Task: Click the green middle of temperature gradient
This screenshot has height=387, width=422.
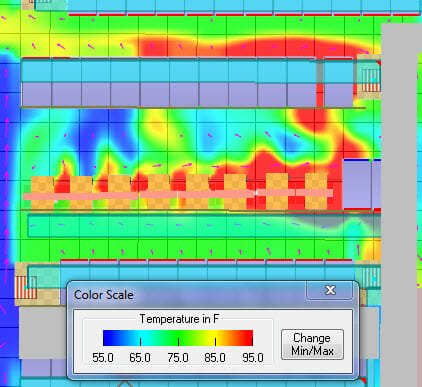Action: pos(178,337)
